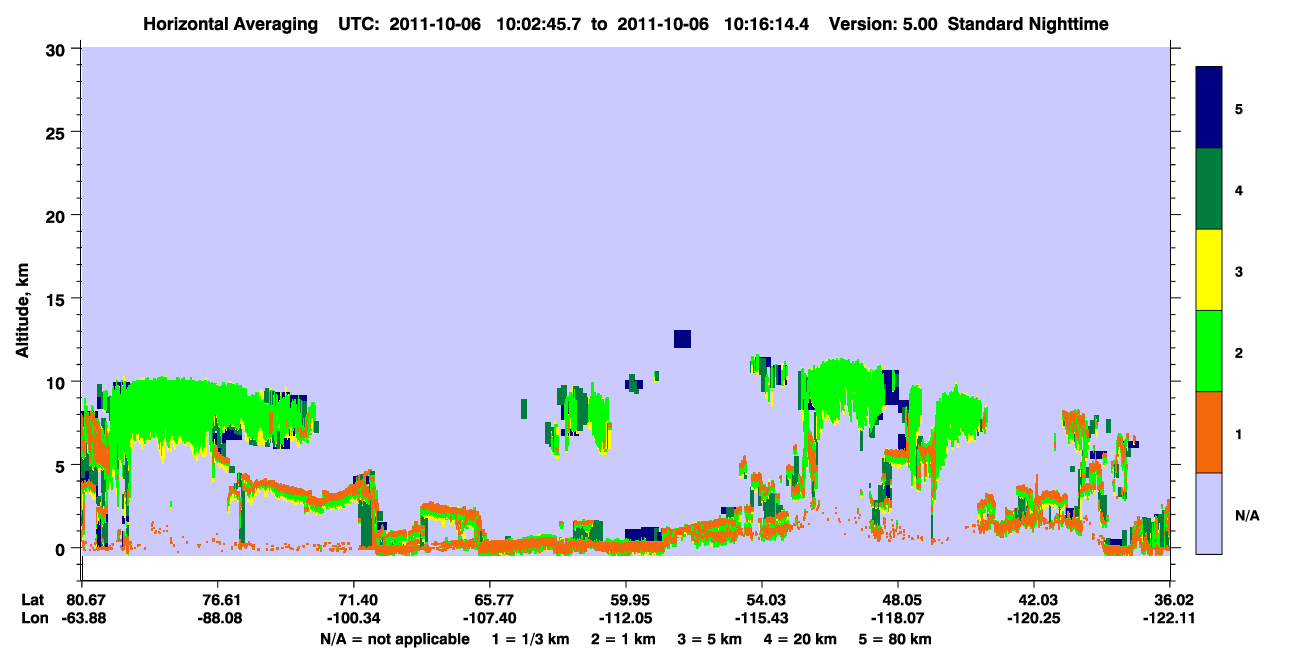Click the yellow colorbar segment labeled 3
This screenshot has width=1300, height=667.
click(1209, 270)
